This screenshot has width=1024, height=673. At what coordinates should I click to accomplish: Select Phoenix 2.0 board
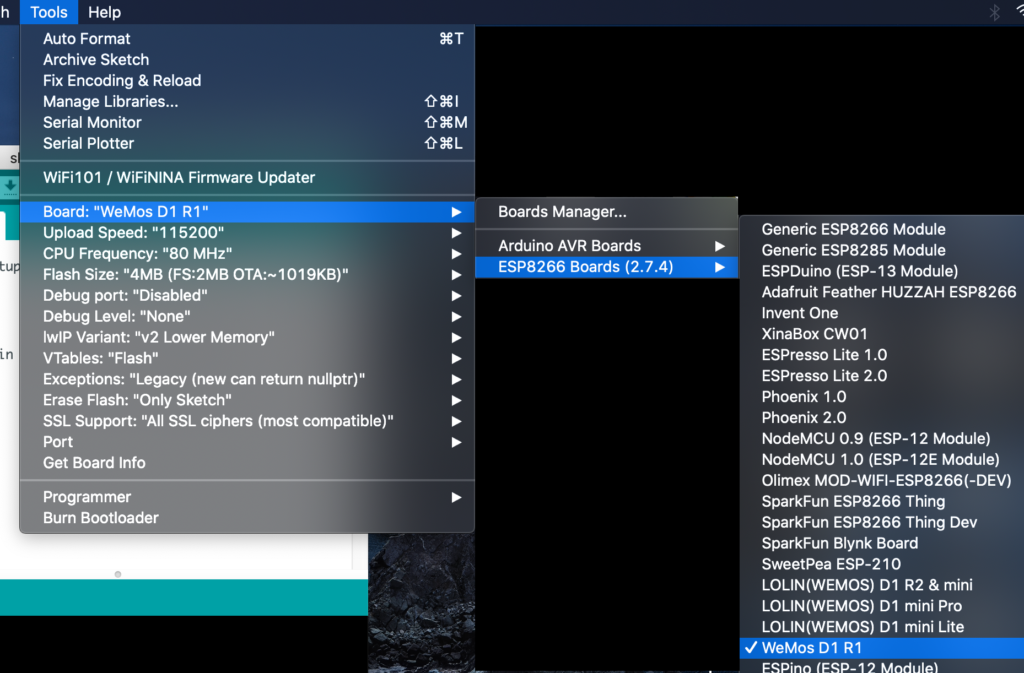coord(882,417)
